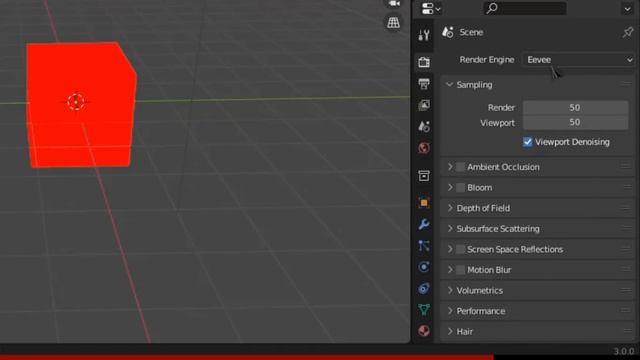Open the Particle properties tab
The height and width of the screenshot is (360, 640).
pyautogui.click(x=424, y=245)
